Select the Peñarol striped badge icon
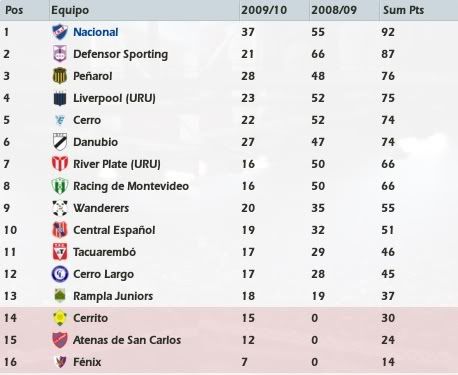This screenshot has width=458, height=375. tap(60, 76)
